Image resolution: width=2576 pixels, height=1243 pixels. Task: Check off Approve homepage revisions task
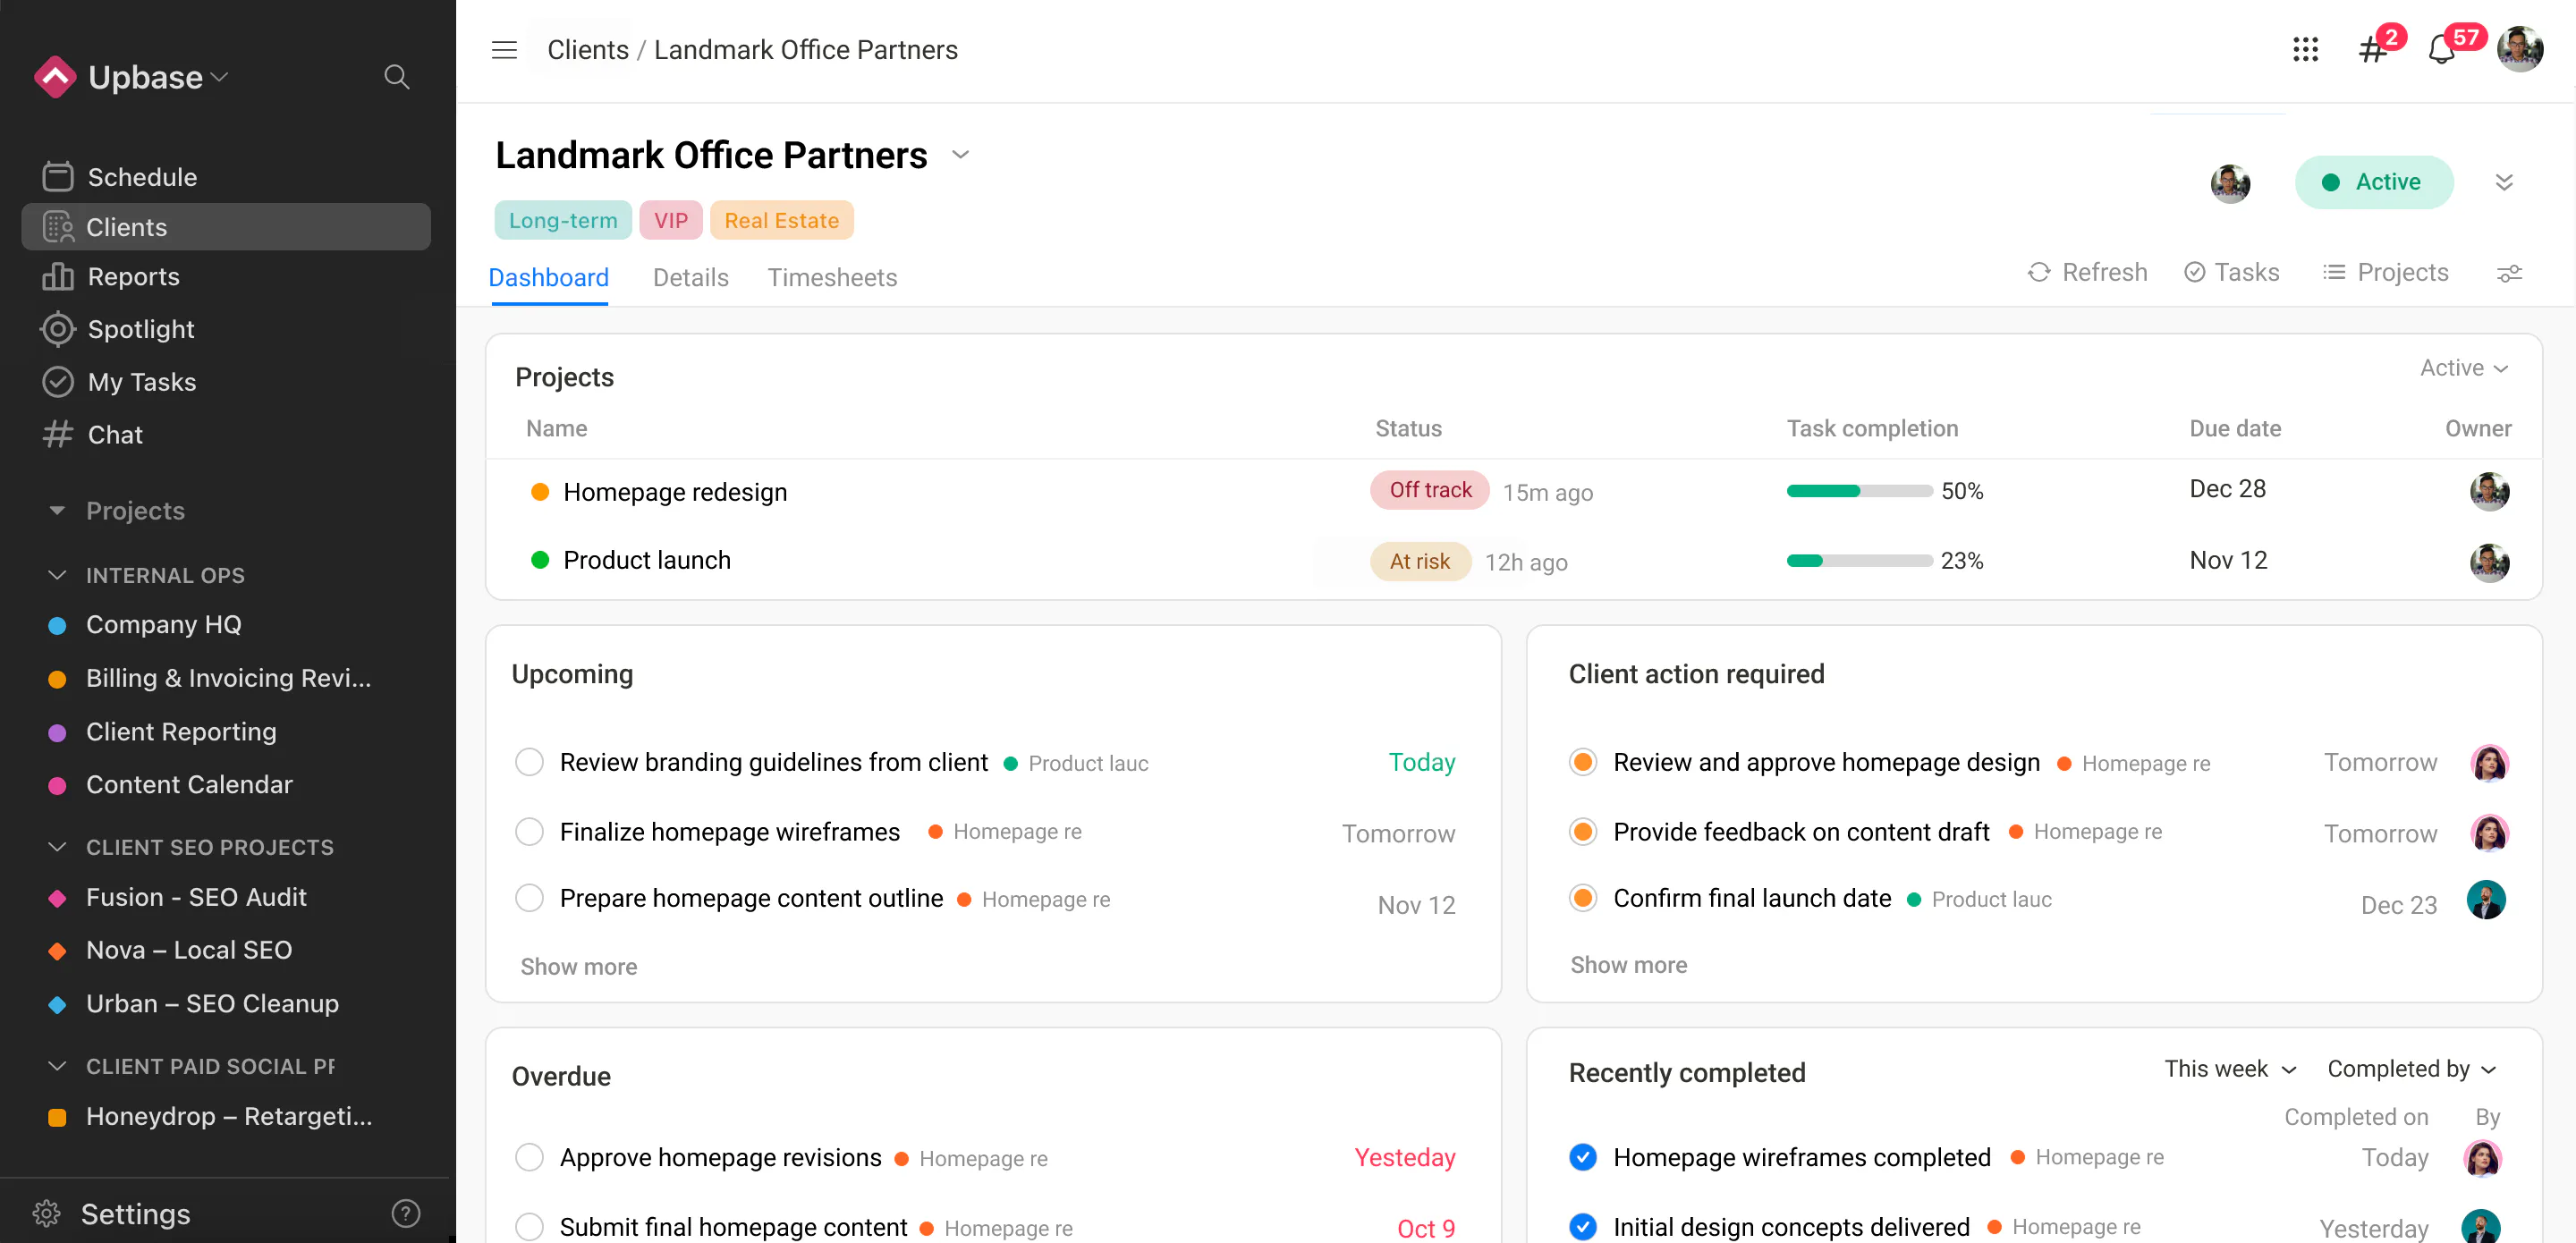tap(529, 1157)
